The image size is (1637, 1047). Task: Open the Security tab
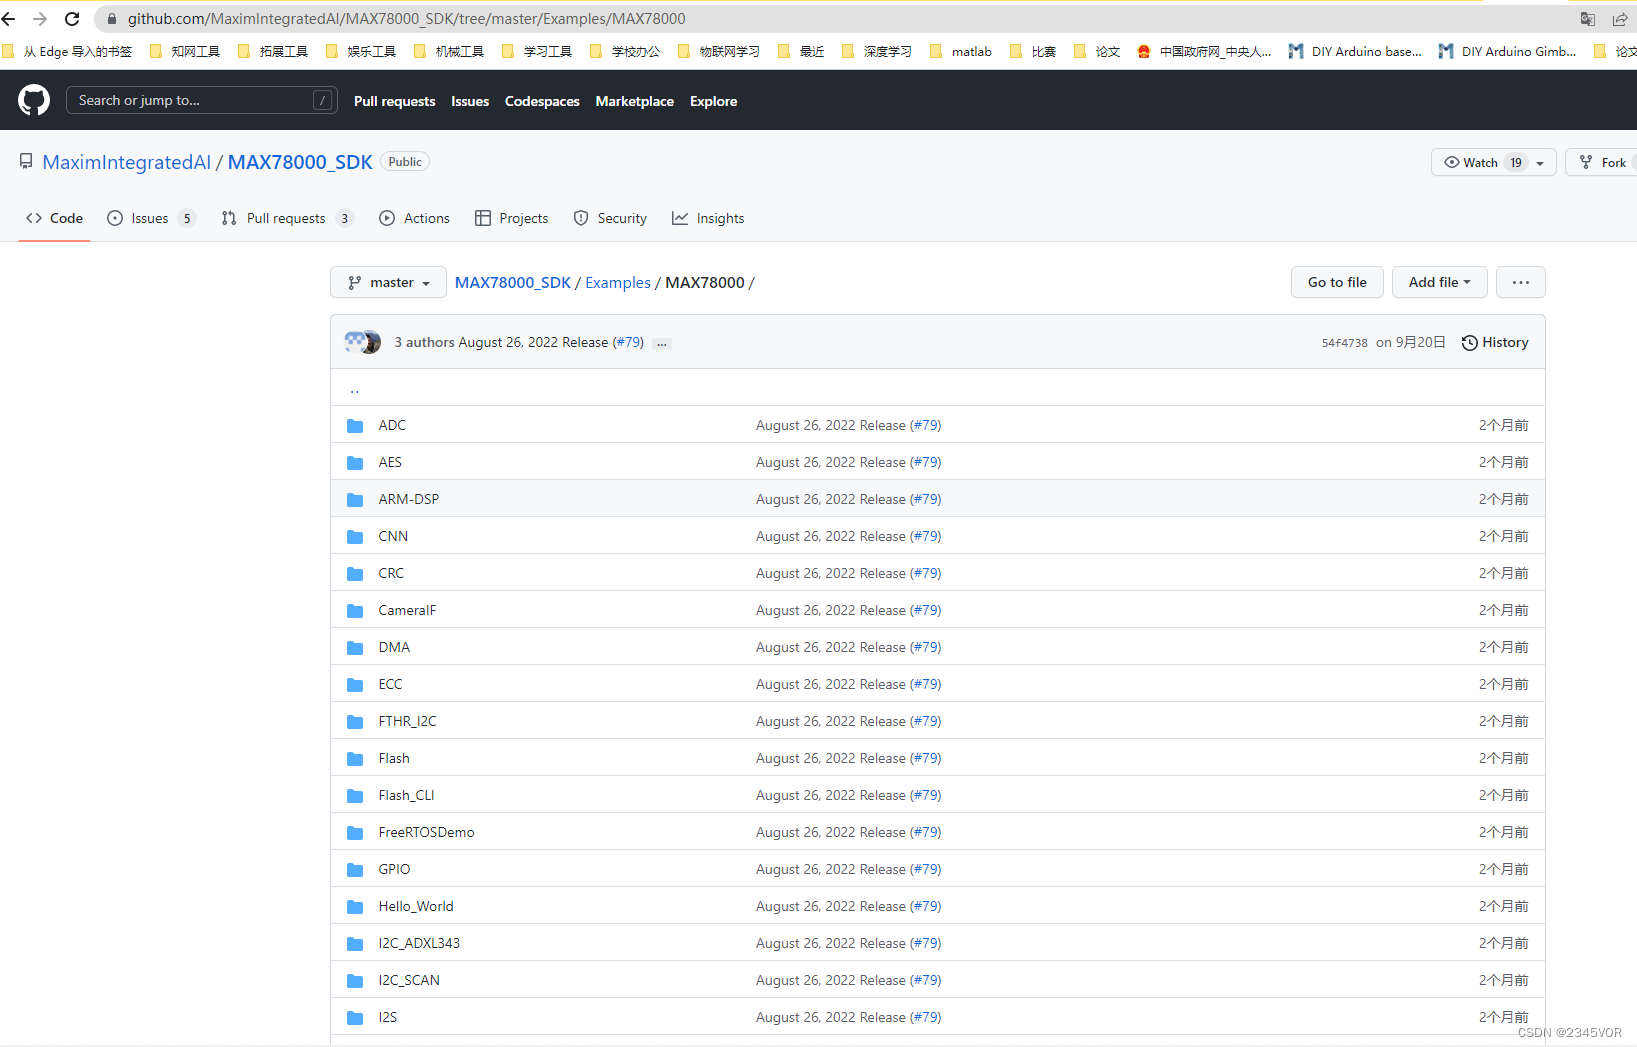pos(610,218)
